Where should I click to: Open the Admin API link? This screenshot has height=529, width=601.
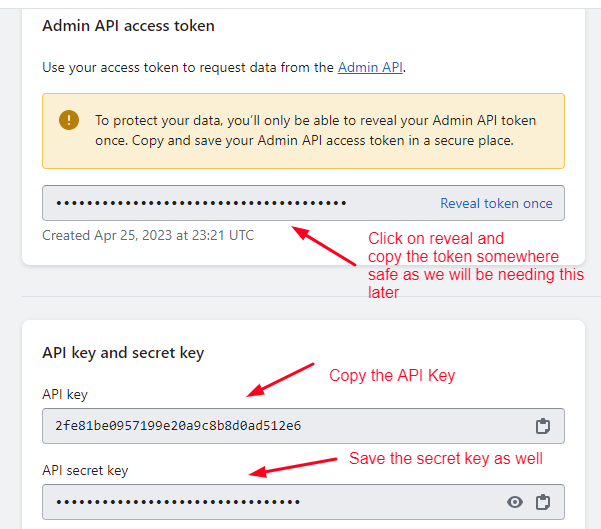tap(370, 68)
